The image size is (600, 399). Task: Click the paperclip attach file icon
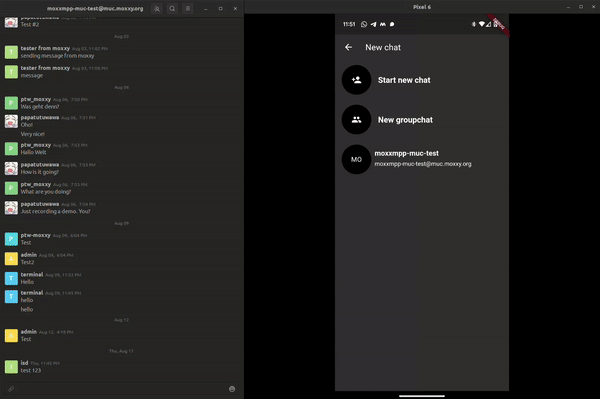[x=11, y=389]
